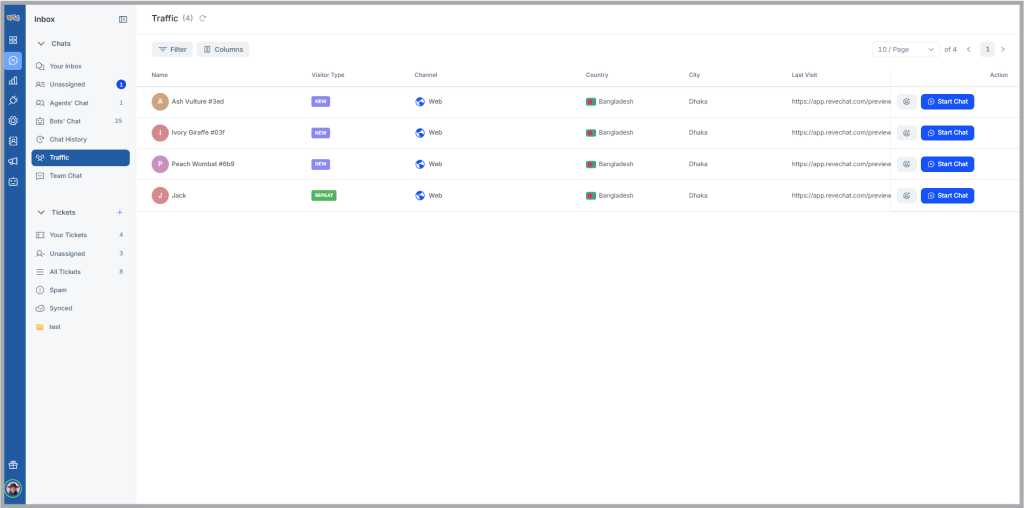Screen dimensions: 1024x508
Task: Click page number 1
Action: click(987, 50)
